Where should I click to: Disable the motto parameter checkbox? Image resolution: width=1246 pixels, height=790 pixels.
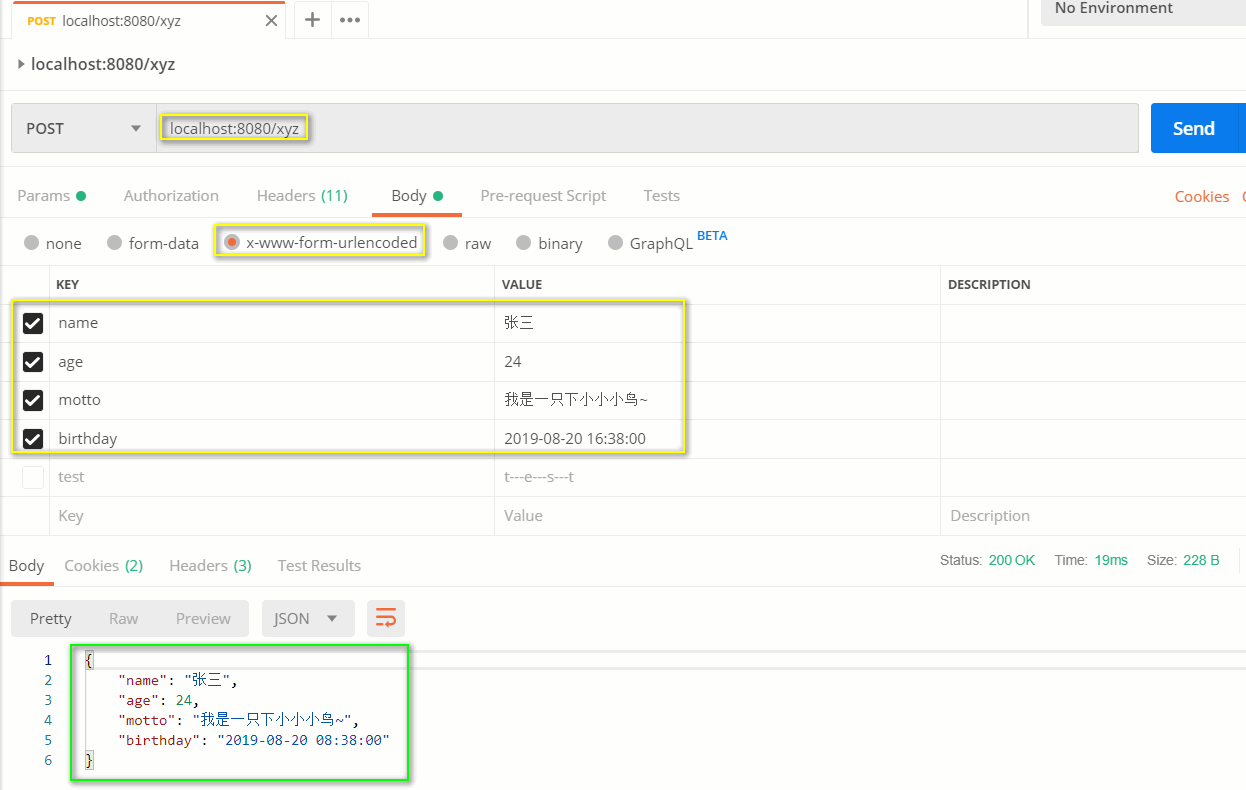[32, 400]
